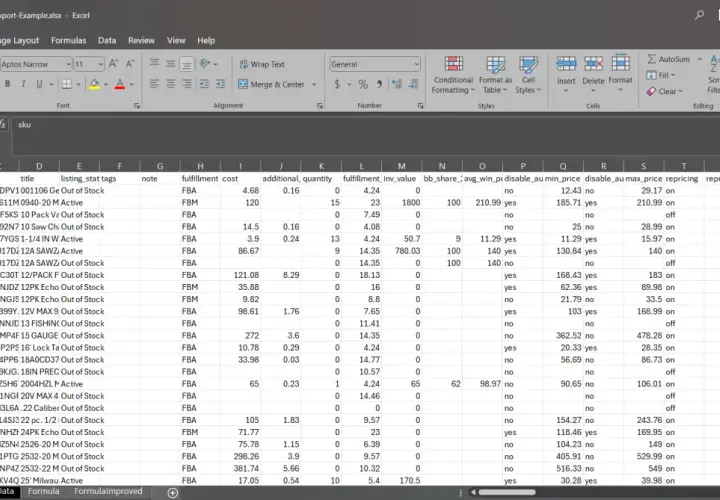720x500 pixels.
Task: Align text right
Action: [x=186, y=84]
